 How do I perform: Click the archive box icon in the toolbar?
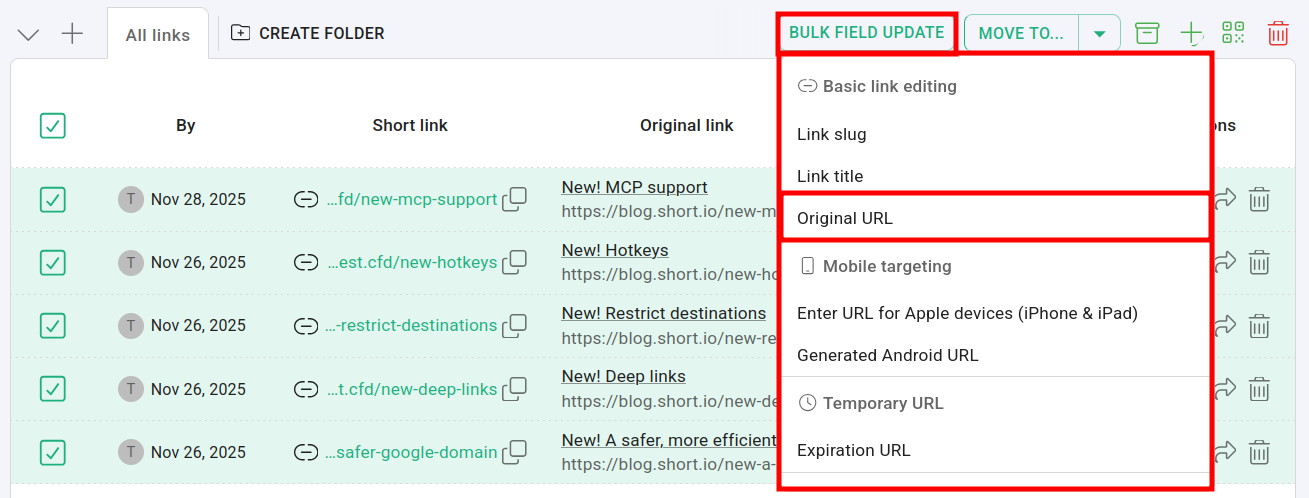1147,33
